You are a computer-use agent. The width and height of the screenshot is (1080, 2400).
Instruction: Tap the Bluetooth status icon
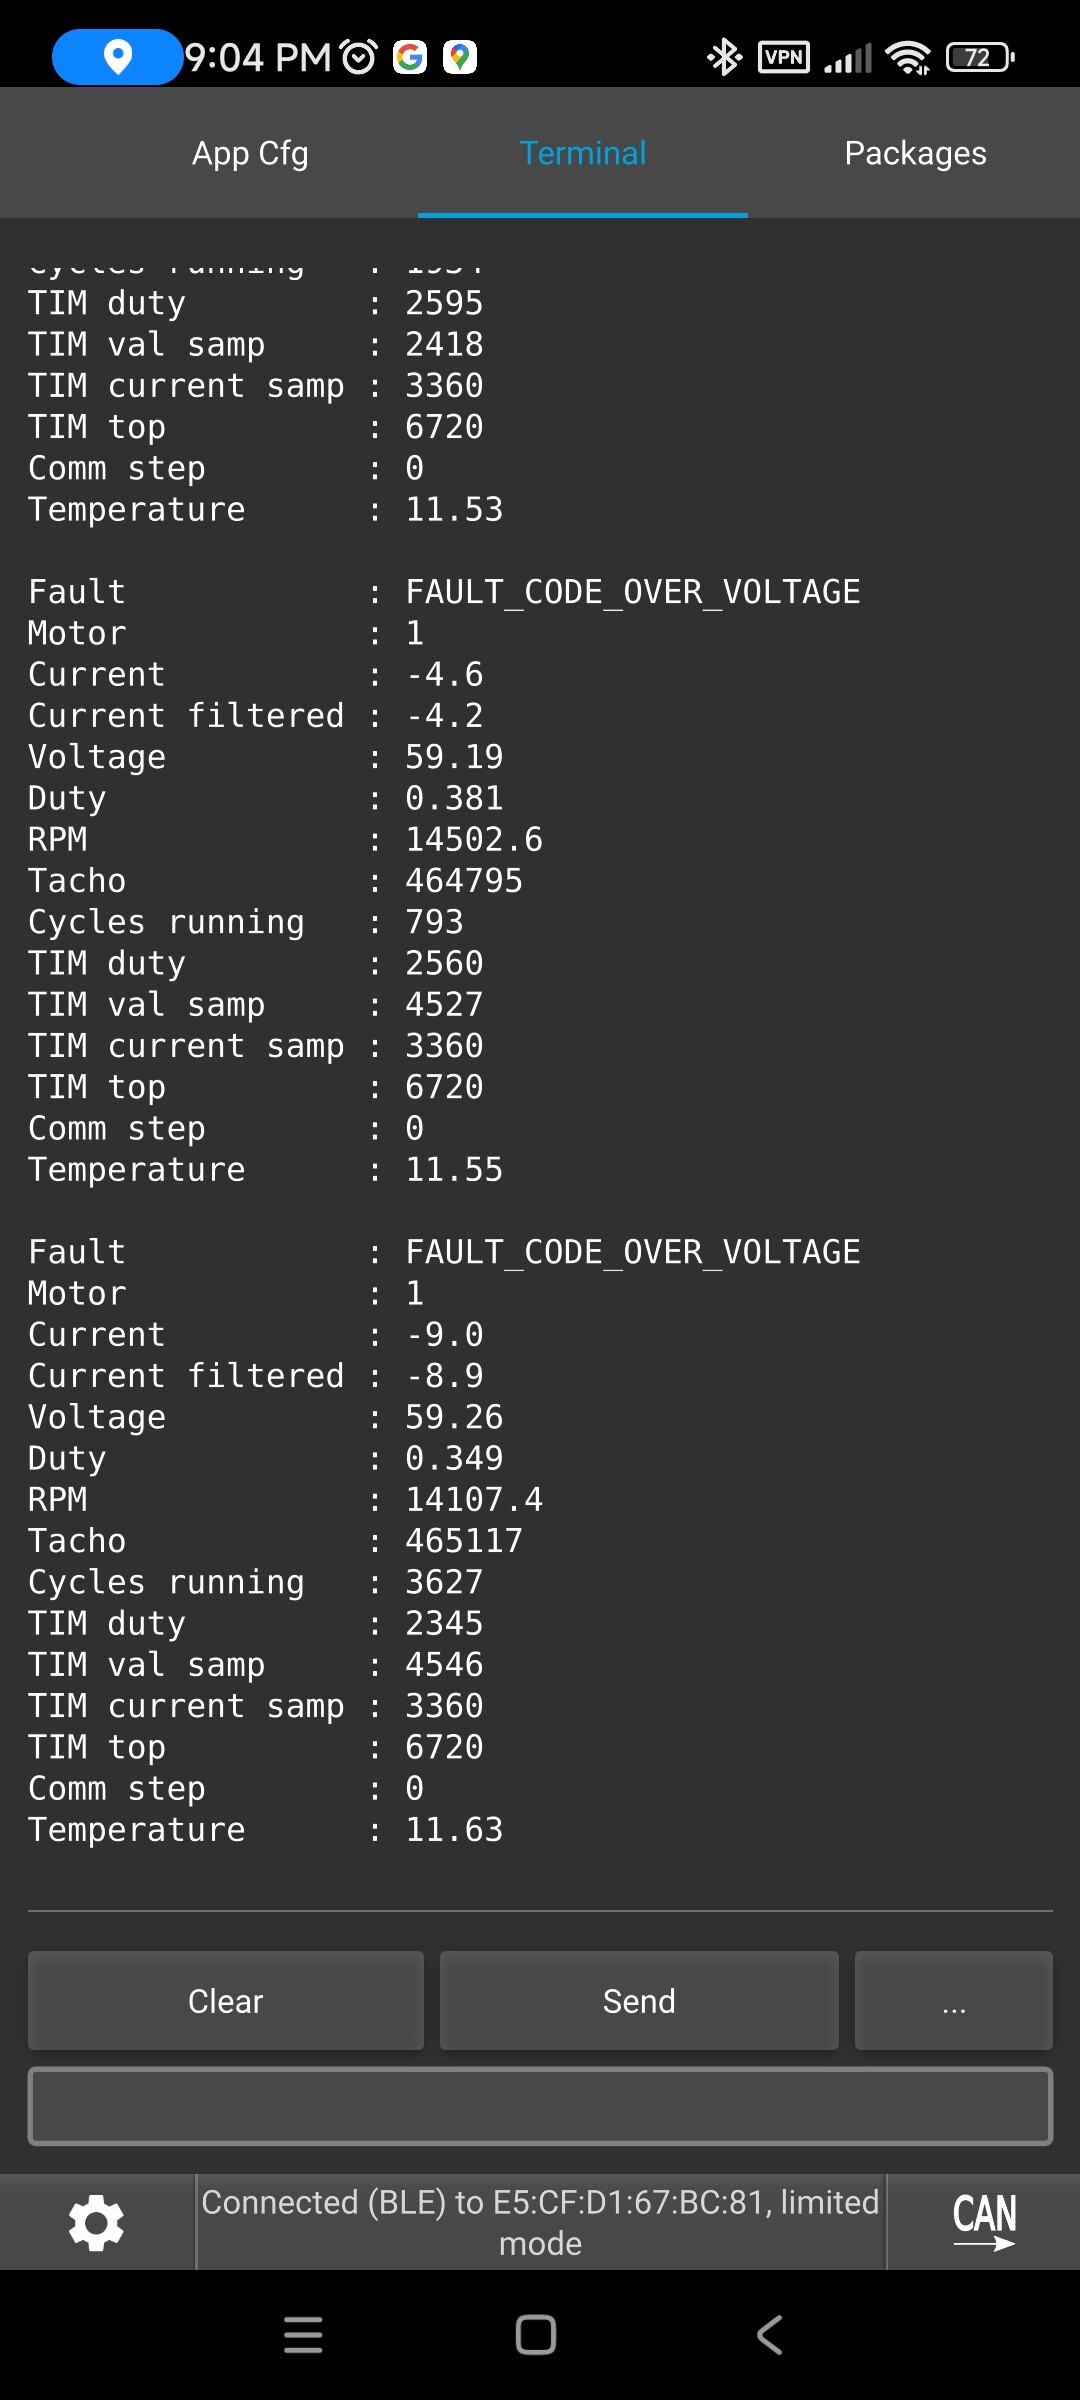(x=724, y=57)
